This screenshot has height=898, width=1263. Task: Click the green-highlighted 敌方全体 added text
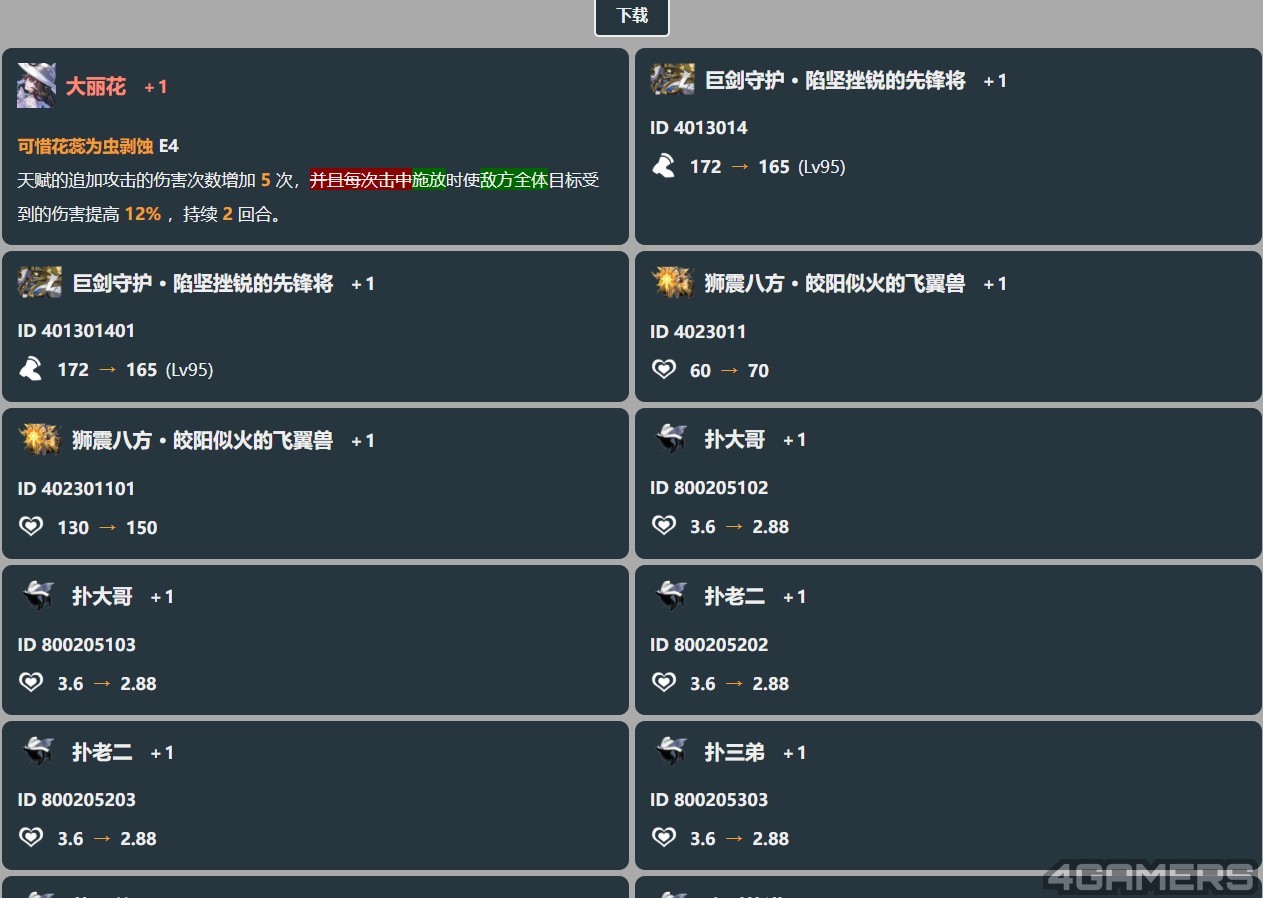click(514, 180)
